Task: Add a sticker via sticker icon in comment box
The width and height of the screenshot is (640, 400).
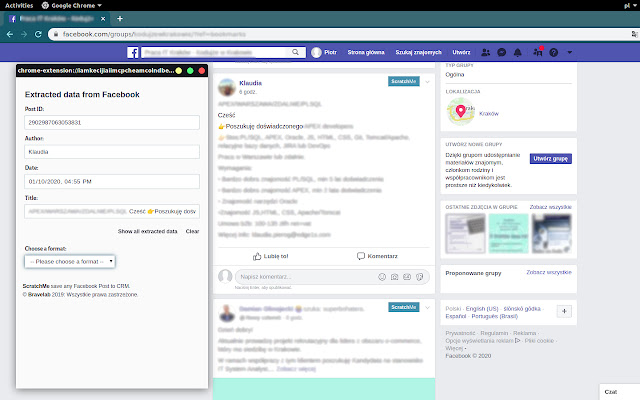Action: point(419,277)
